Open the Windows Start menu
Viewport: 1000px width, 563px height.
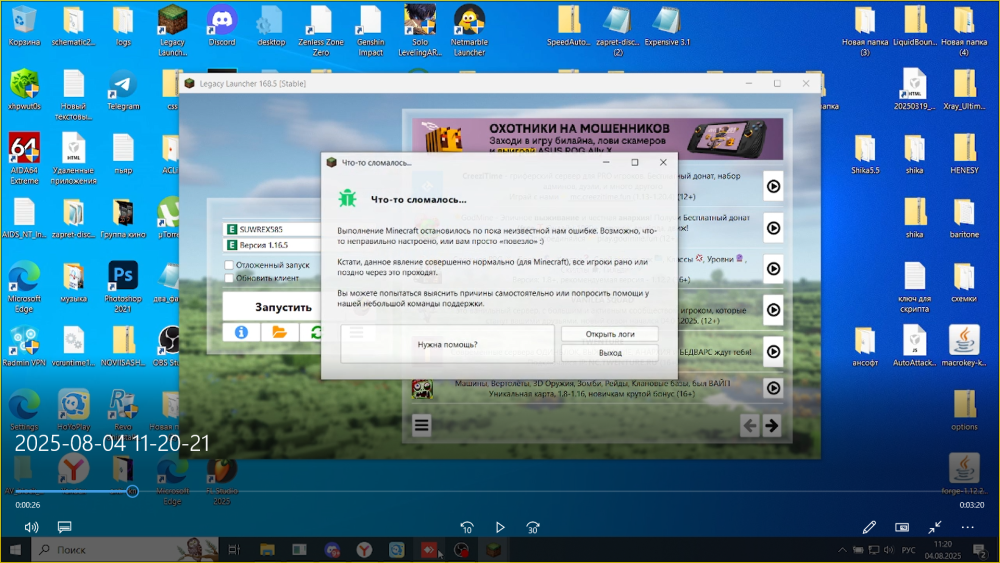pos(15,550)
